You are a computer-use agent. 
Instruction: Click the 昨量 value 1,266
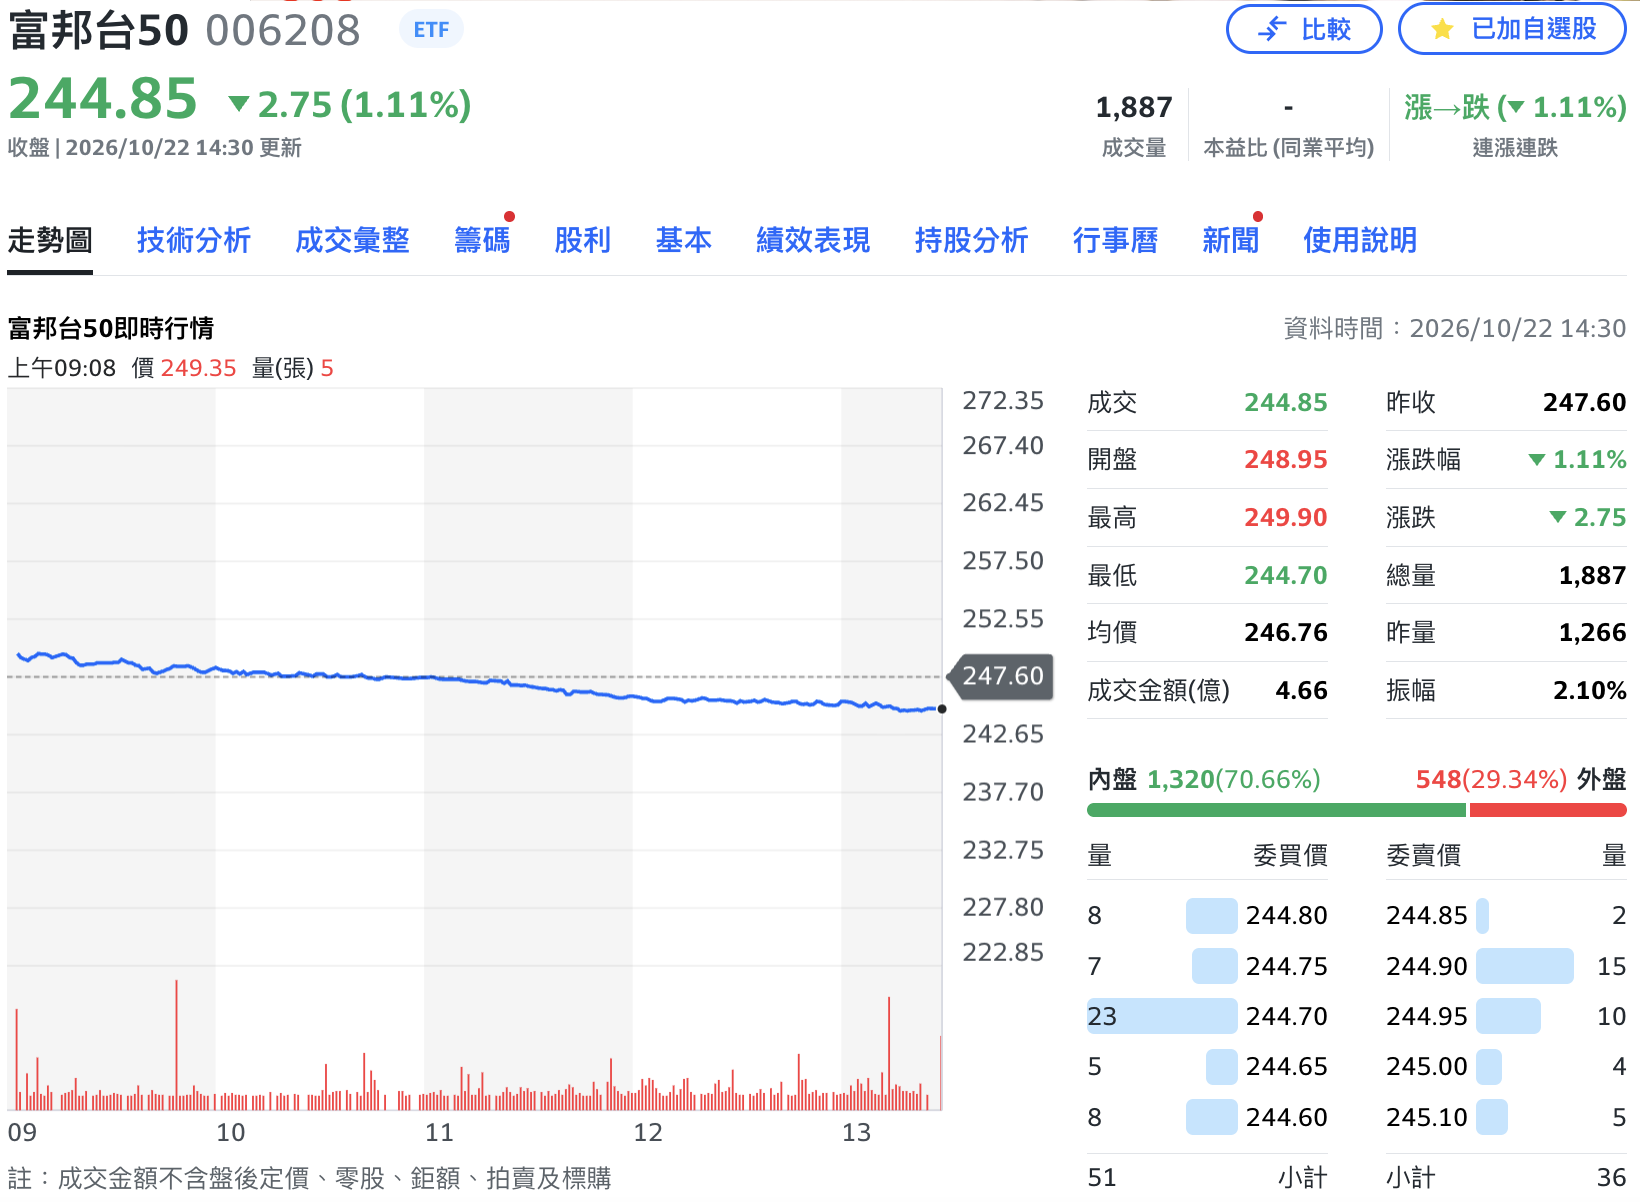point(1593,633)
